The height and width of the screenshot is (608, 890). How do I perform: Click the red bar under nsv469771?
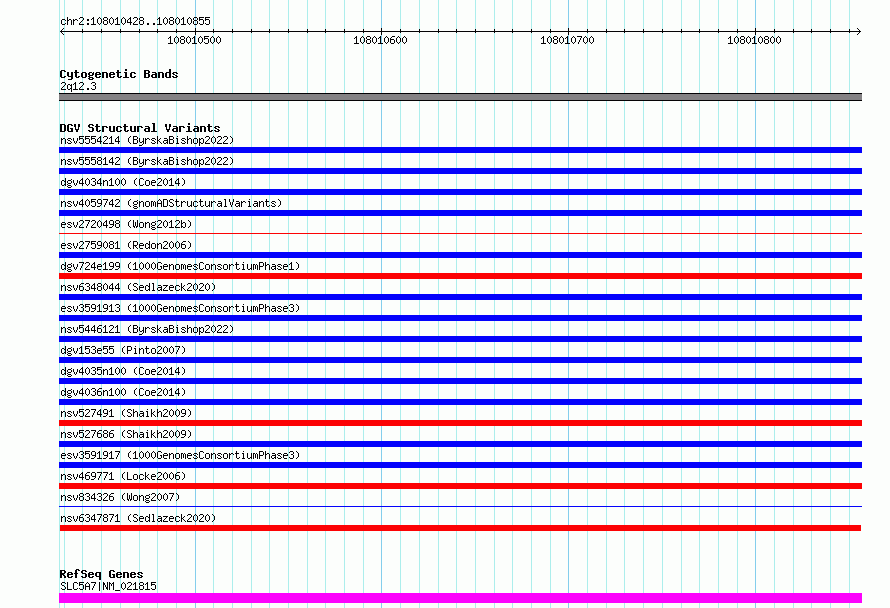point(460,486)
